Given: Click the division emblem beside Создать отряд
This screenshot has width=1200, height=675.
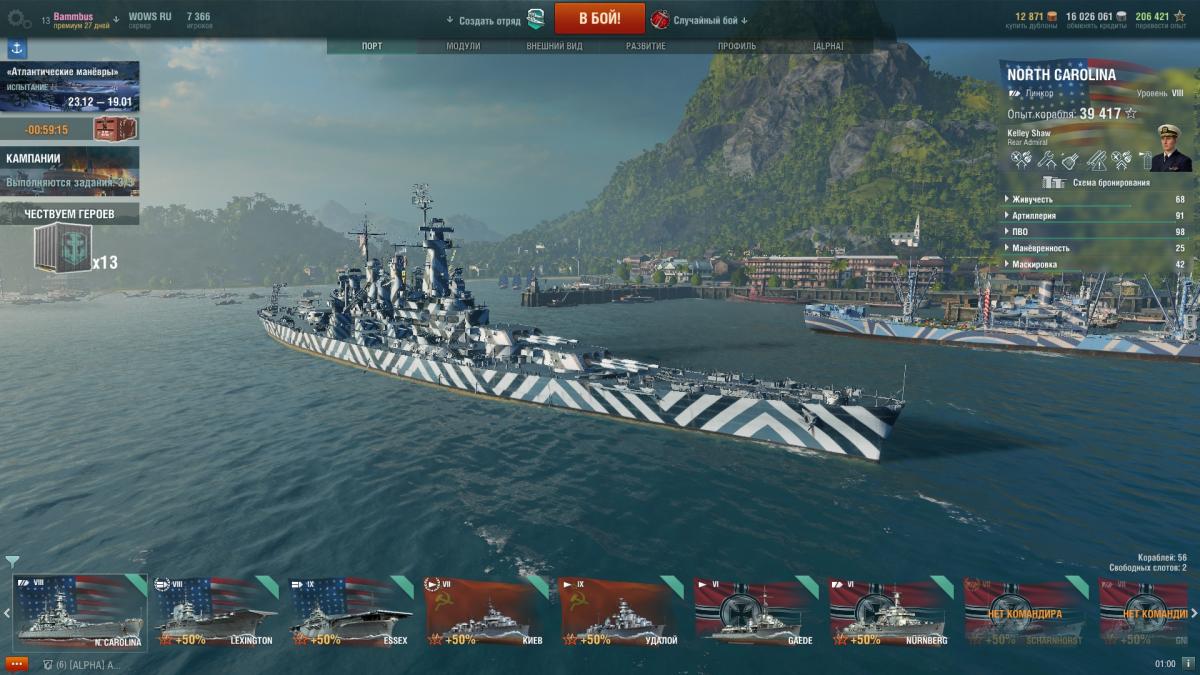Looking at the screenshot, I should 536,19.
